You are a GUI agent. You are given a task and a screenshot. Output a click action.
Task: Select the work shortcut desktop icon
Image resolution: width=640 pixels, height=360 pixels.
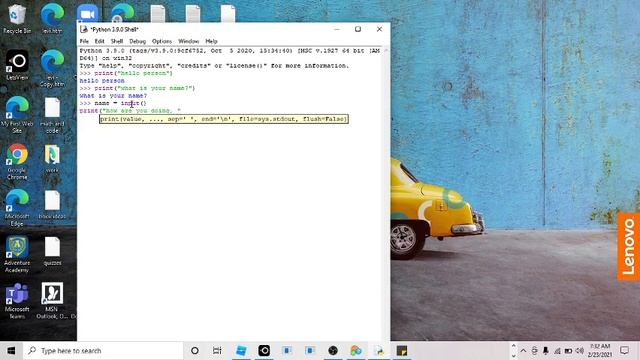tap(52, 158)
